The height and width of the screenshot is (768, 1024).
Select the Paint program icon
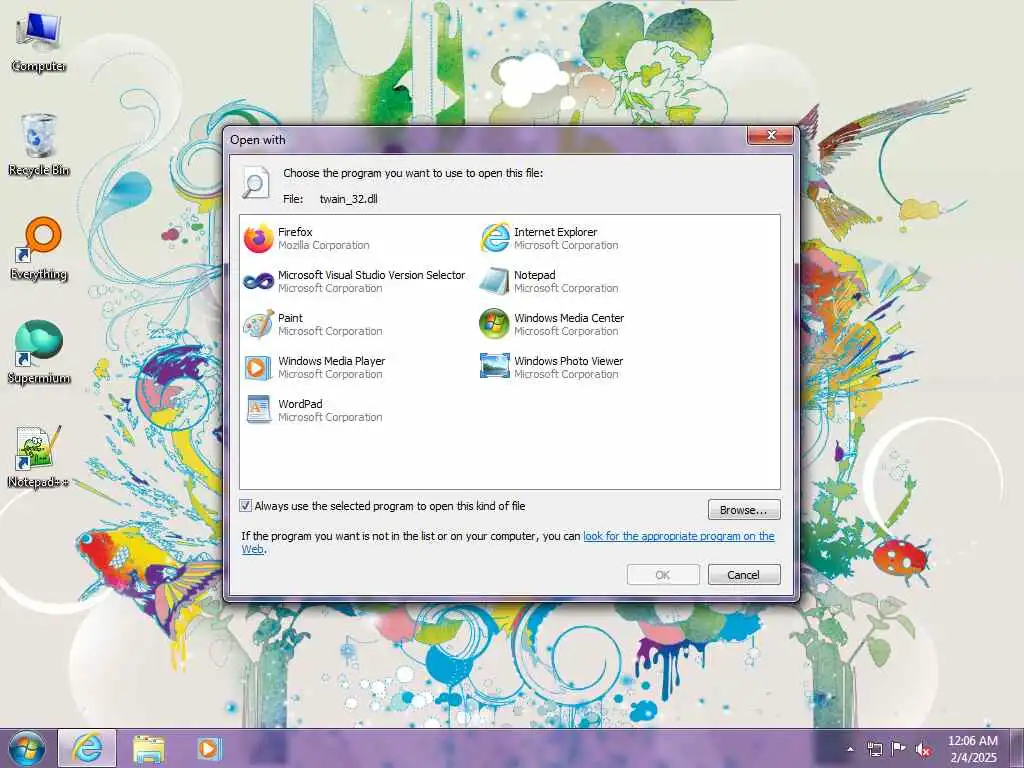click(x=259, y=325)
